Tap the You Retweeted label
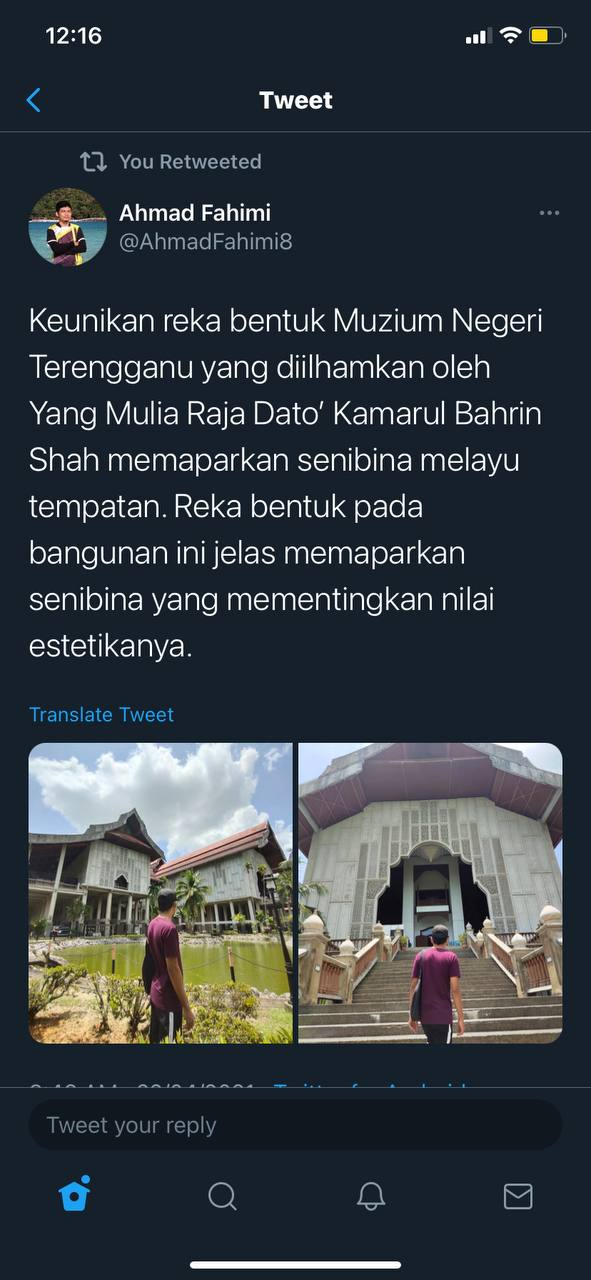591x1280 pixels. (x=190, y=162)
